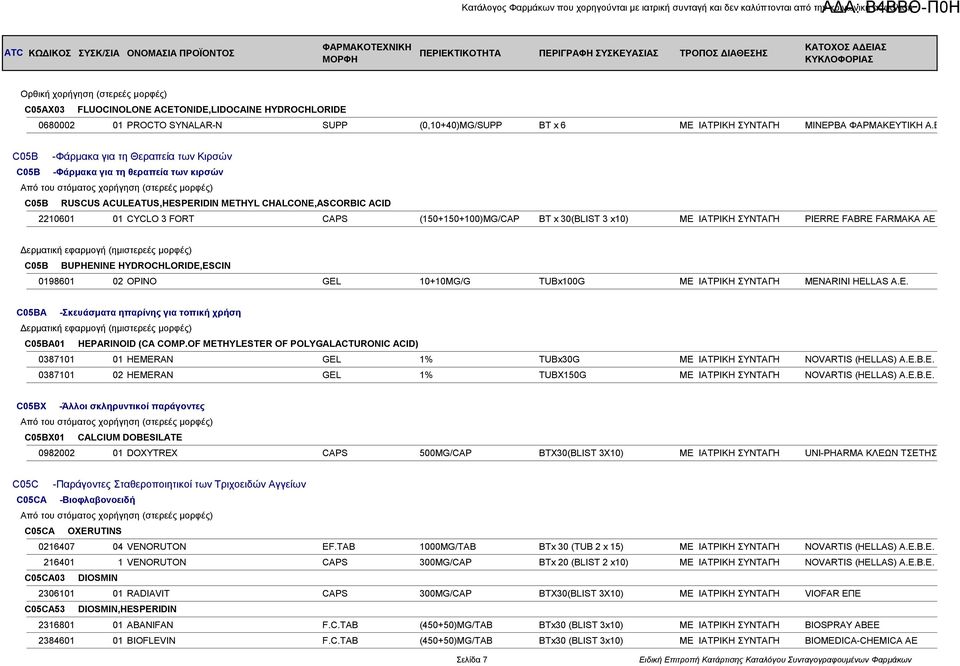This screenshot has height=666, width=960.
Task: Click the "BUPHENINE HYDROCHLORIDE,ESCIN" substance heading
Action: point(146,266)
